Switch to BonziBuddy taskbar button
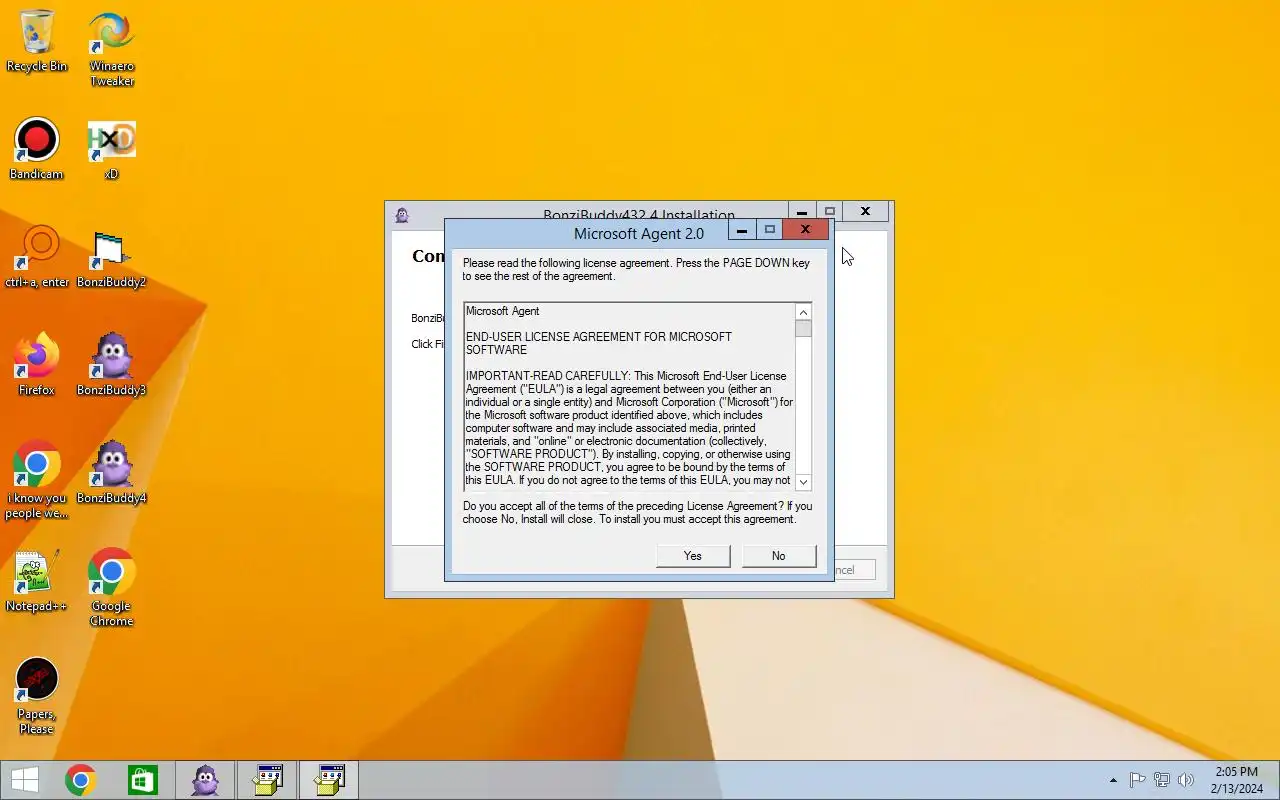Screen dimensions: 1280x800 pos(205,780)
